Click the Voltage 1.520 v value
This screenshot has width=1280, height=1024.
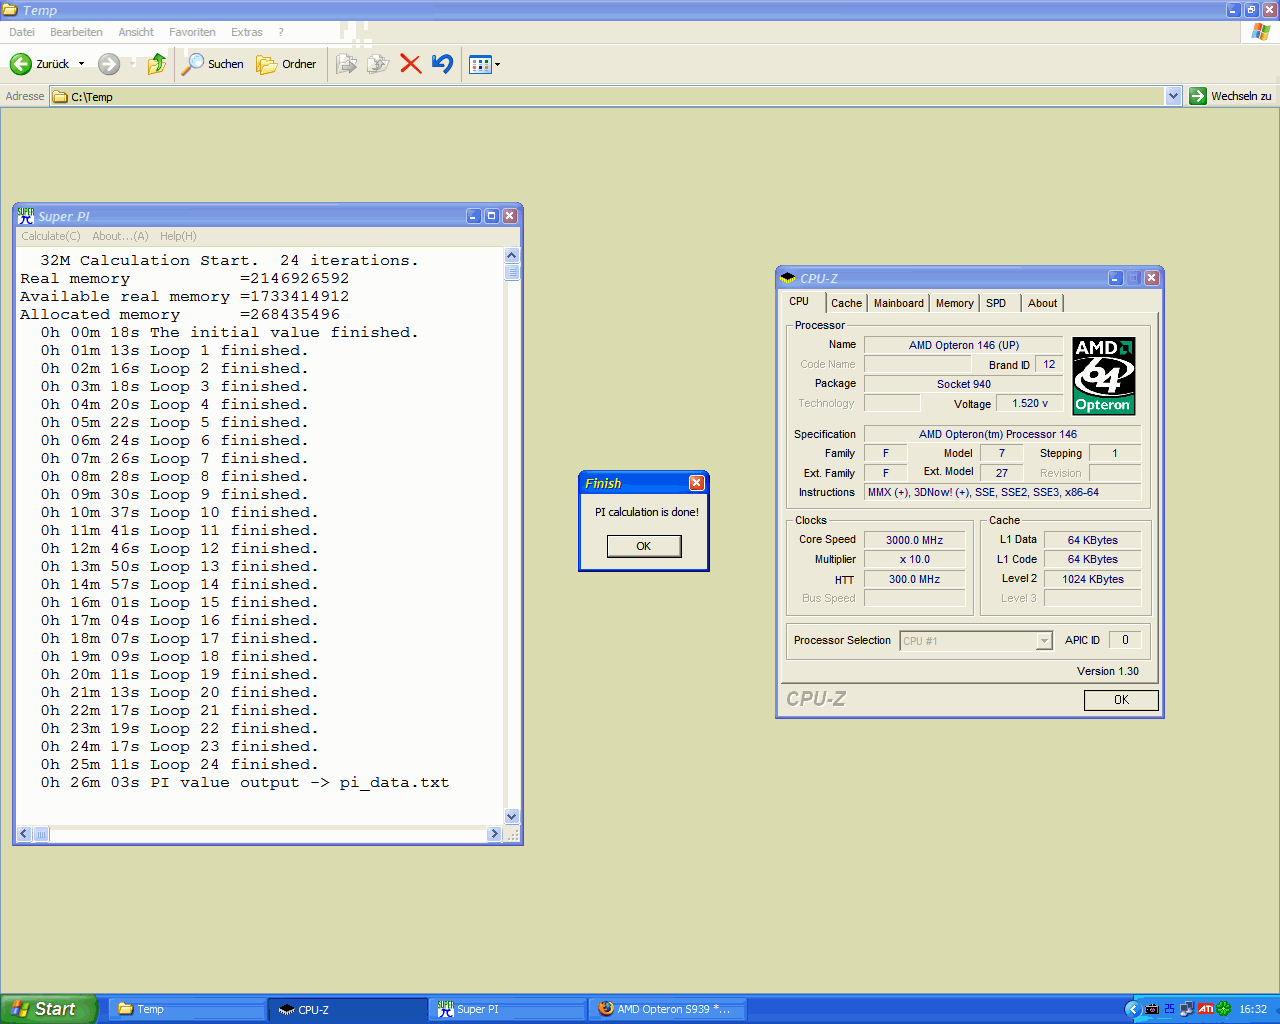tap(1030, 404)
